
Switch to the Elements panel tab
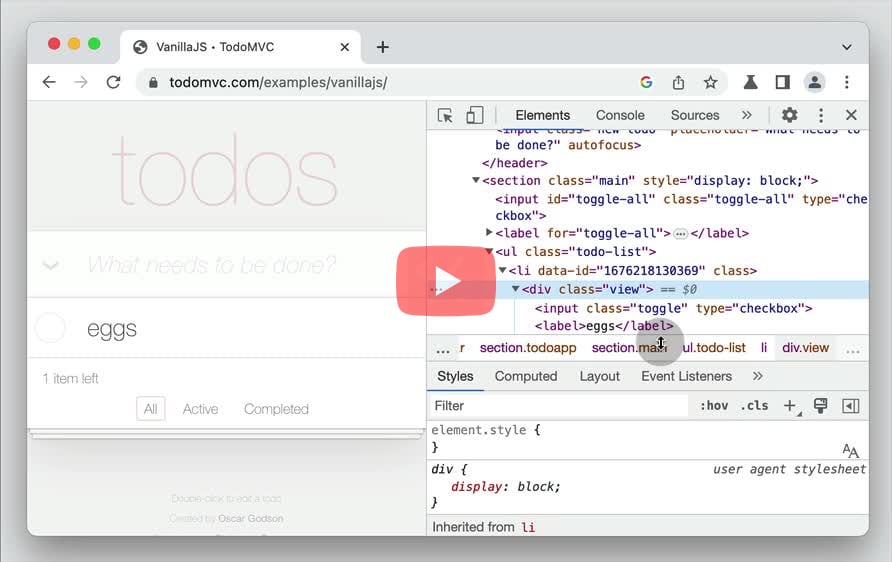tap(543, 115)
